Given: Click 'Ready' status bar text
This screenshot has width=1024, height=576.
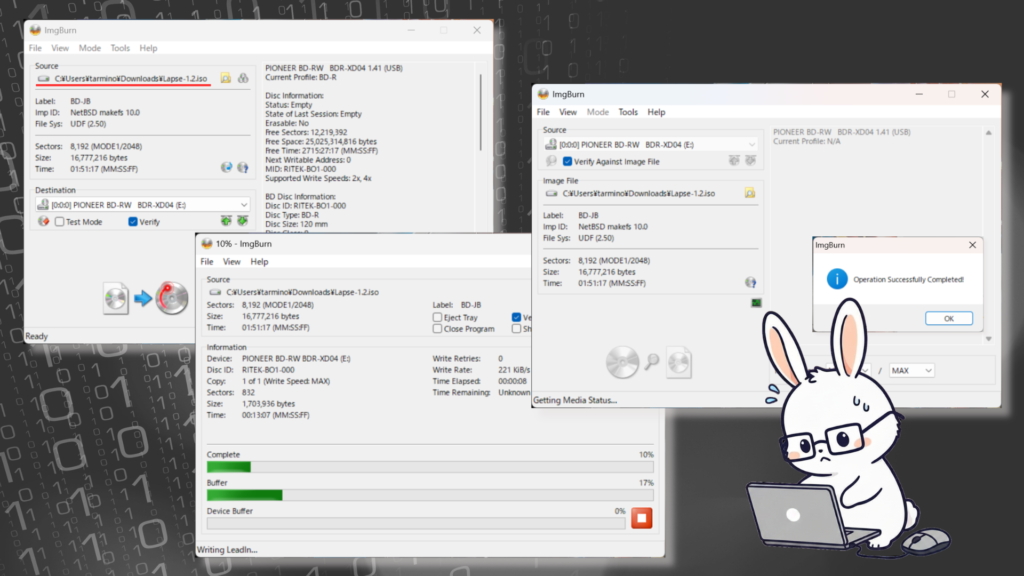Looking at the screenshot, I should point(37,336).
